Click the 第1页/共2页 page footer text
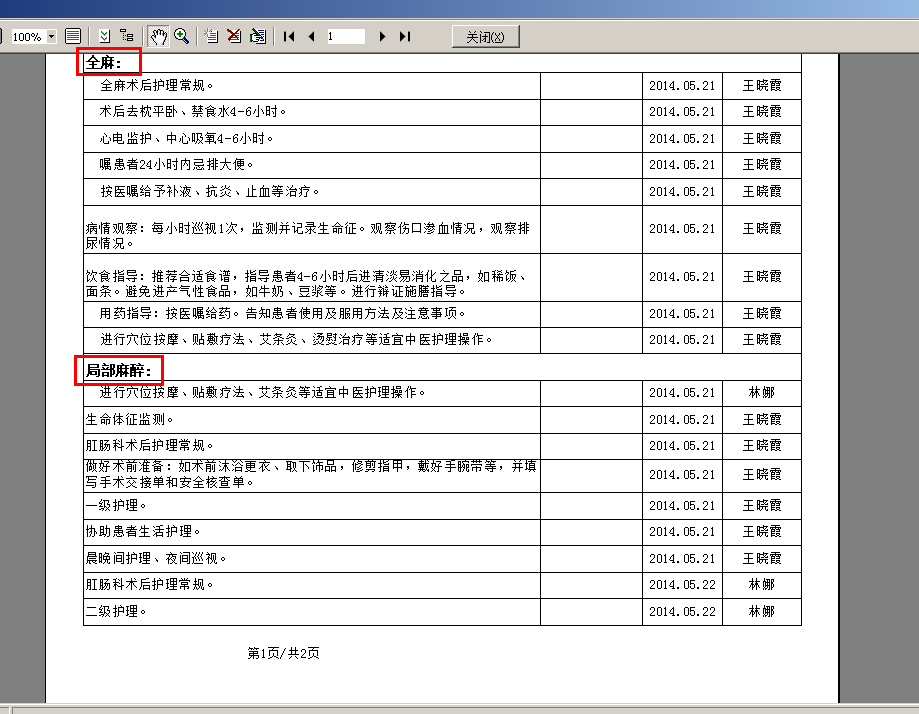Viewport: 919px width, 714px height. [x=284, y=654]
